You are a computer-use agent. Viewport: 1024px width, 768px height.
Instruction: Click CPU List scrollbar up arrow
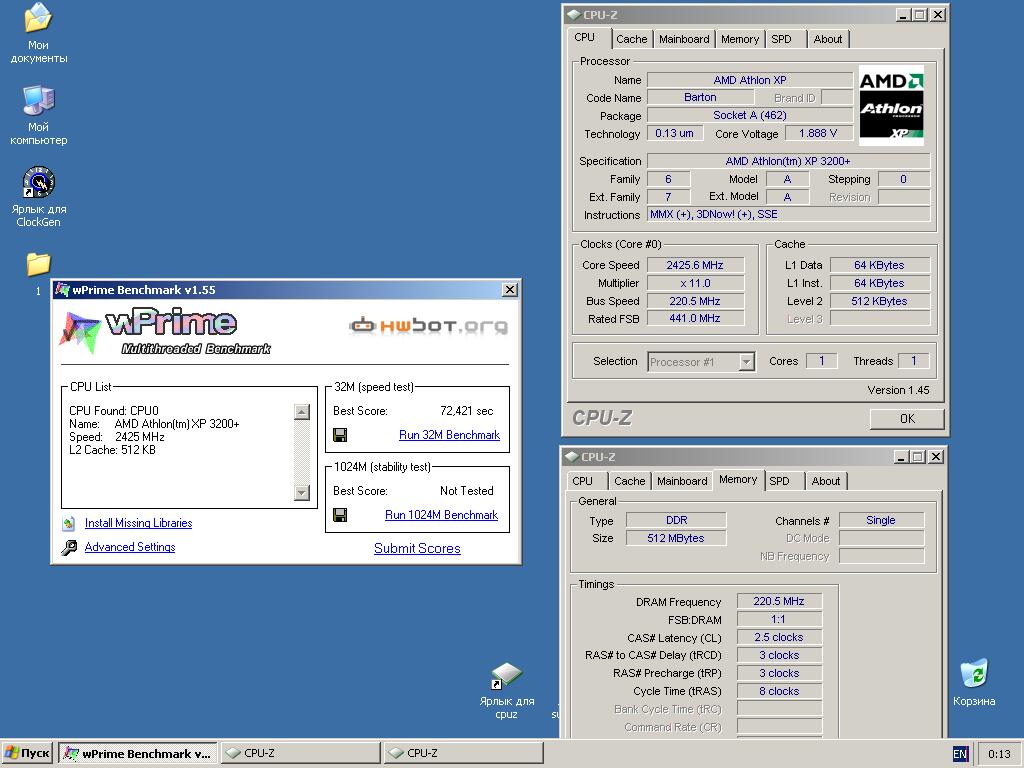(302, 411)
